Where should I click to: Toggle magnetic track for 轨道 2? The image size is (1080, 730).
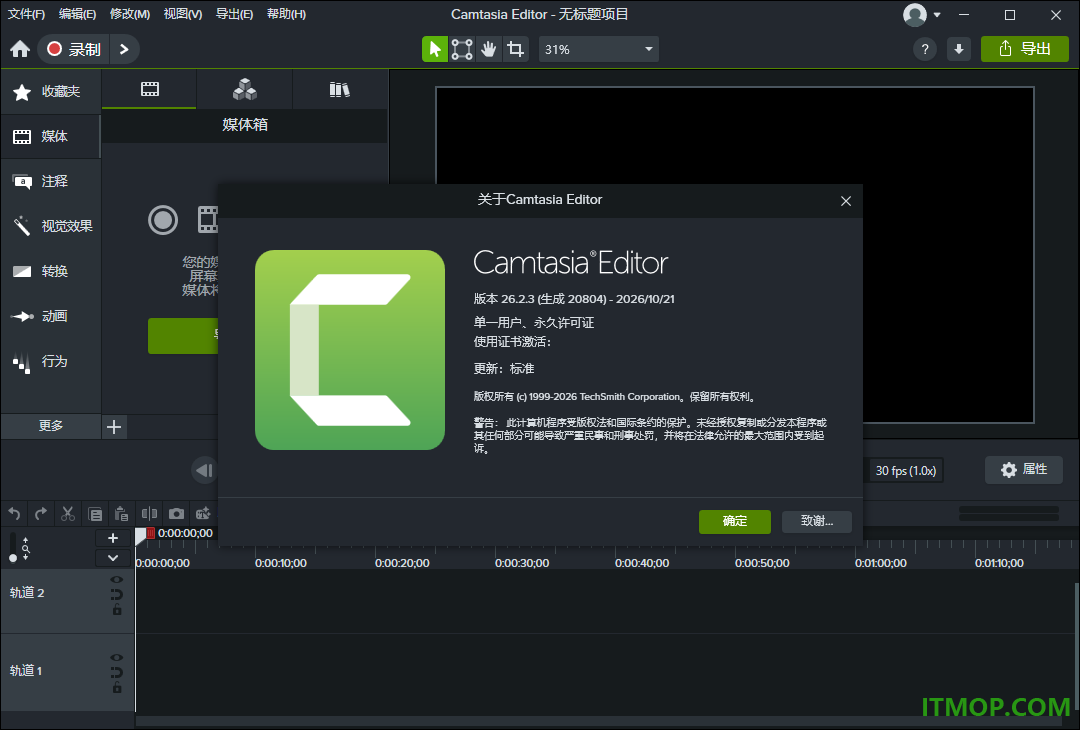pos(116,594)
